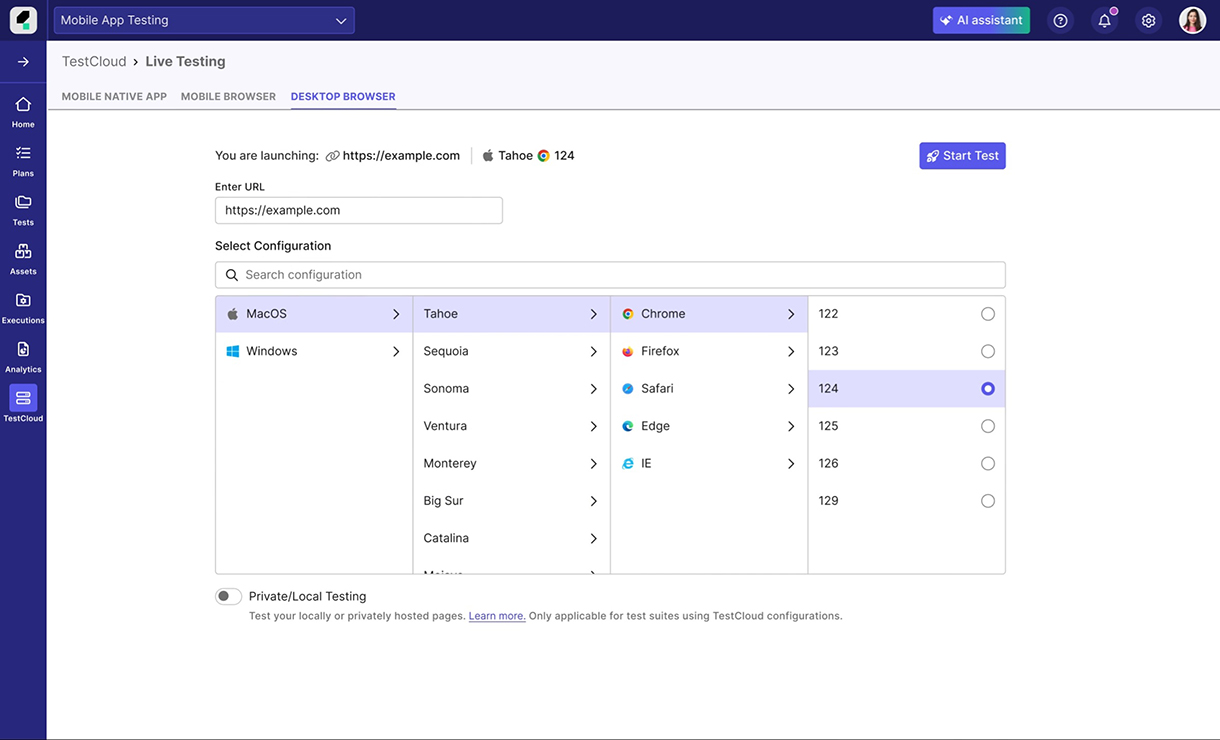Image resolution: width=1220 pixels, height=740 pixels.
Task: Click the TestCloud breadcrumb link
Action: (x=94, y=62)
